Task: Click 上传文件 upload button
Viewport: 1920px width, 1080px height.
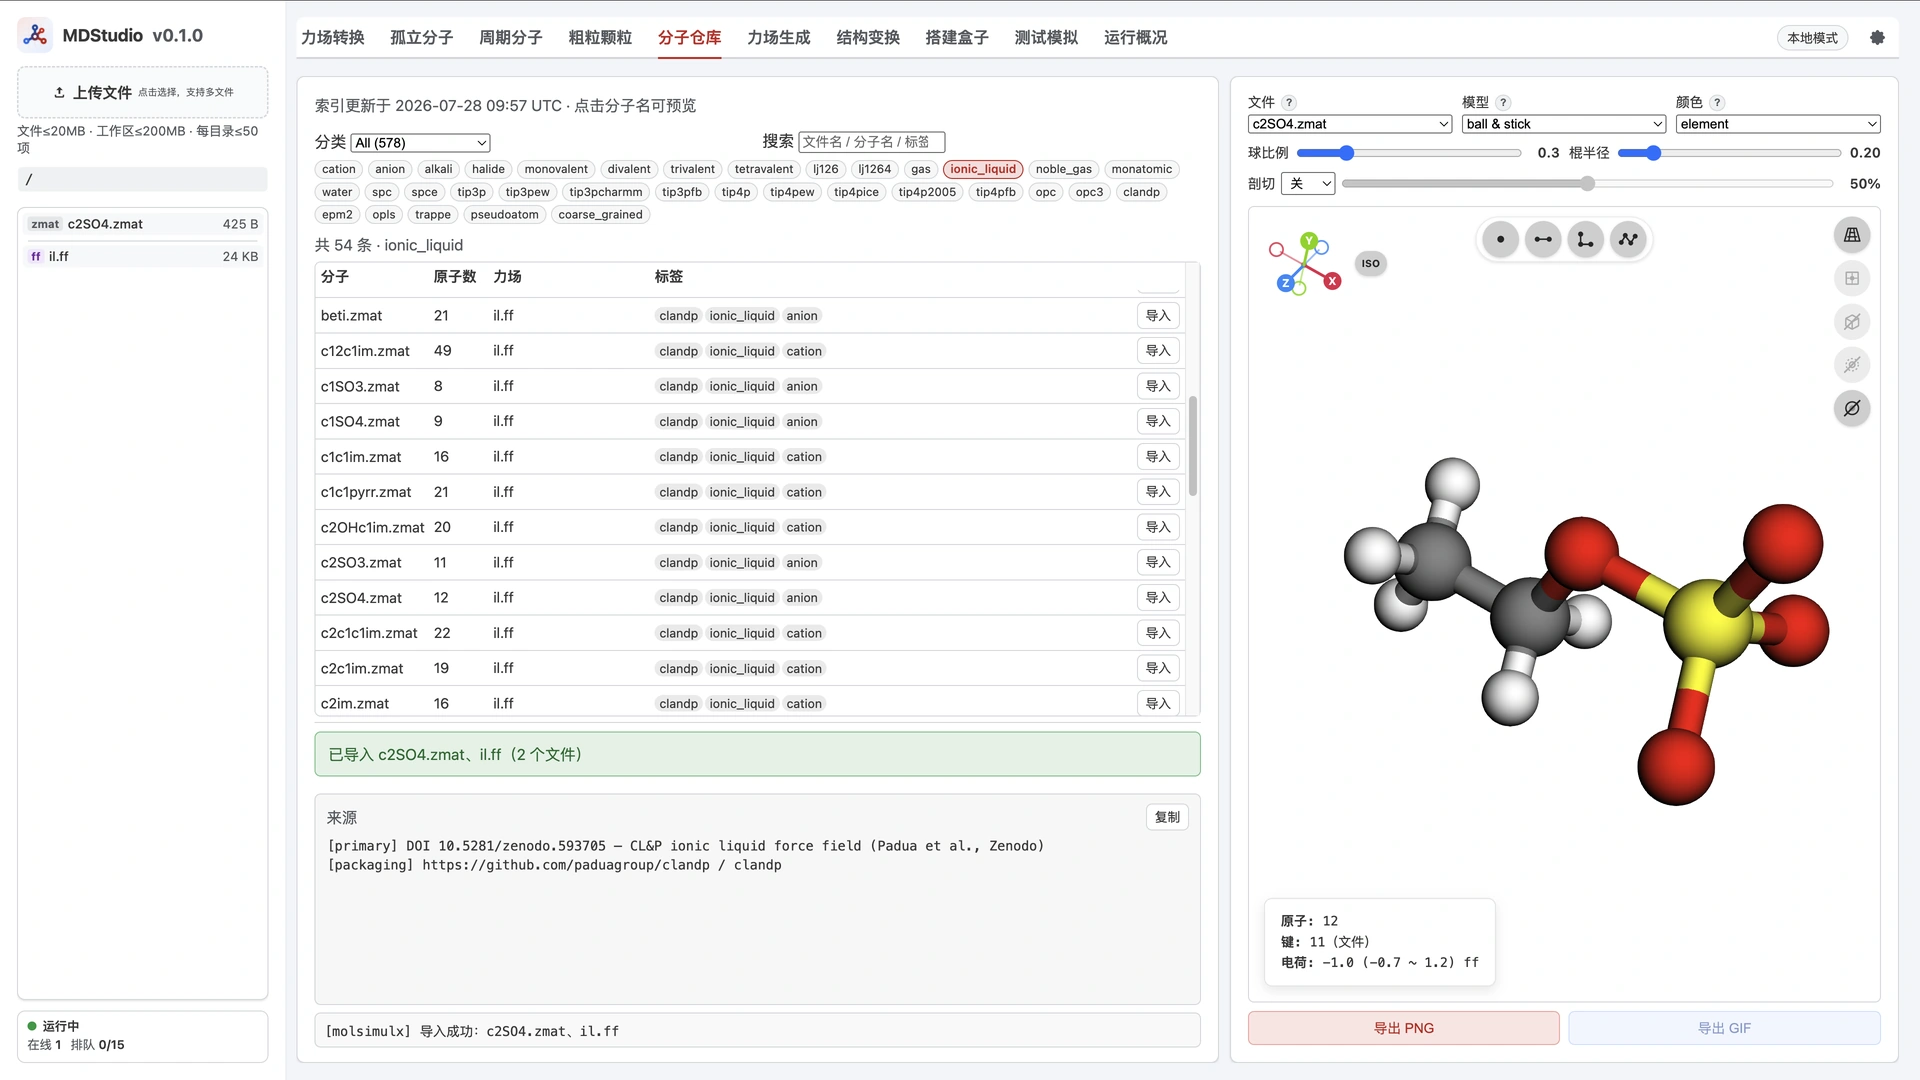Action: [142, 92]
